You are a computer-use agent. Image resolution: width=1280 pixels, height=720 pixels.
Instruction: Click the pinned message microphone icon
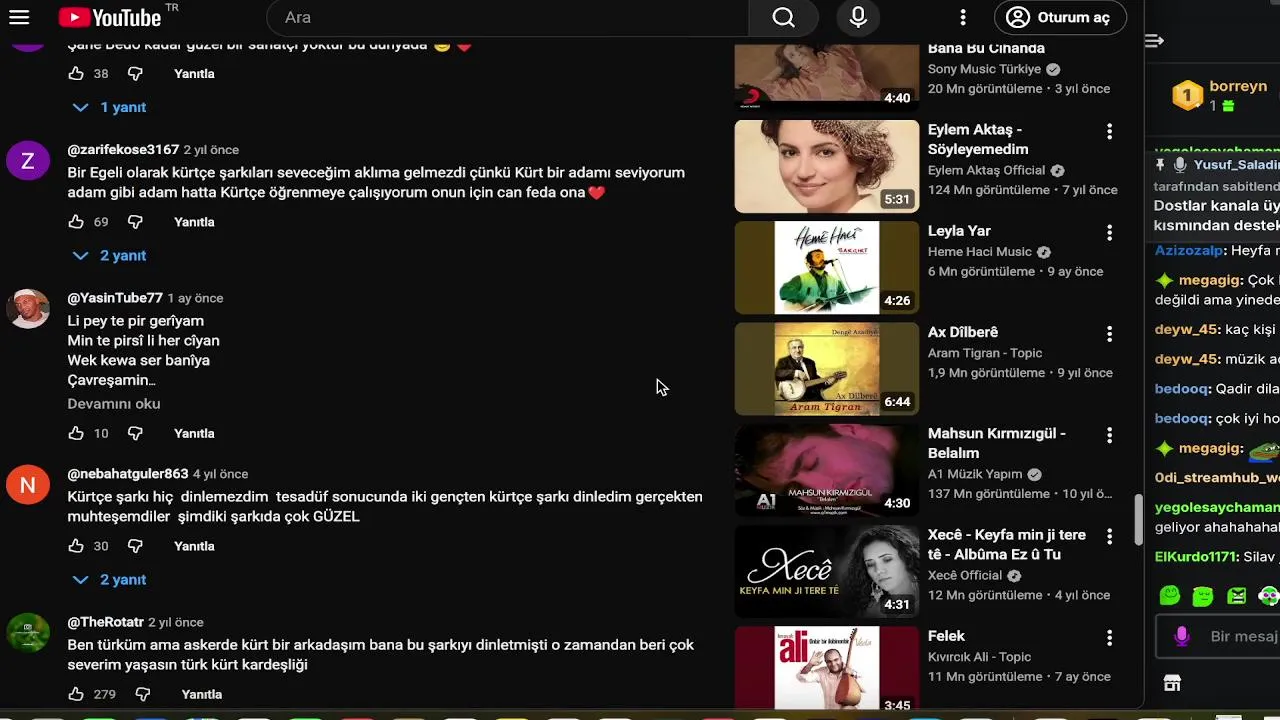[x=1180, y=165]
